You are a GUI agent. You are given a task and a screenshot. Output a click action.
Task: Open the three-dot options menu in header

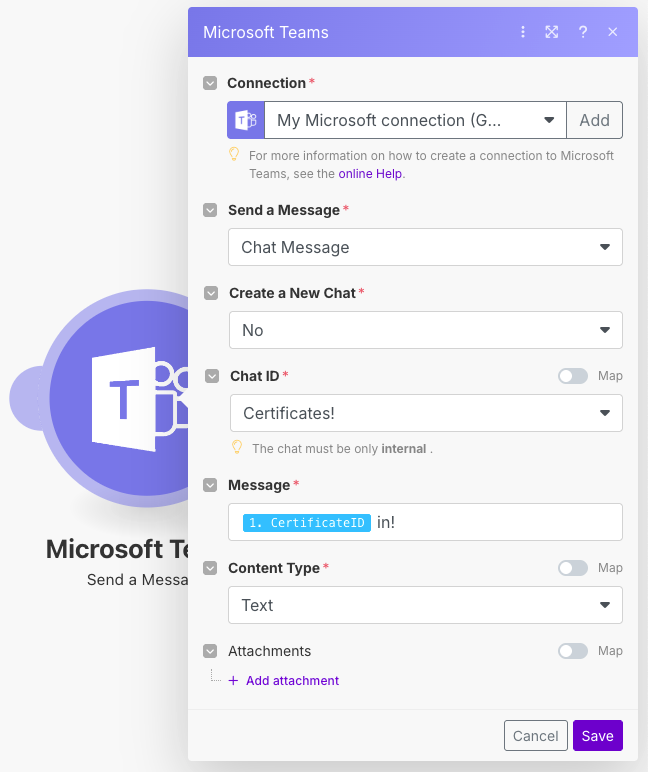coord(522,32)
